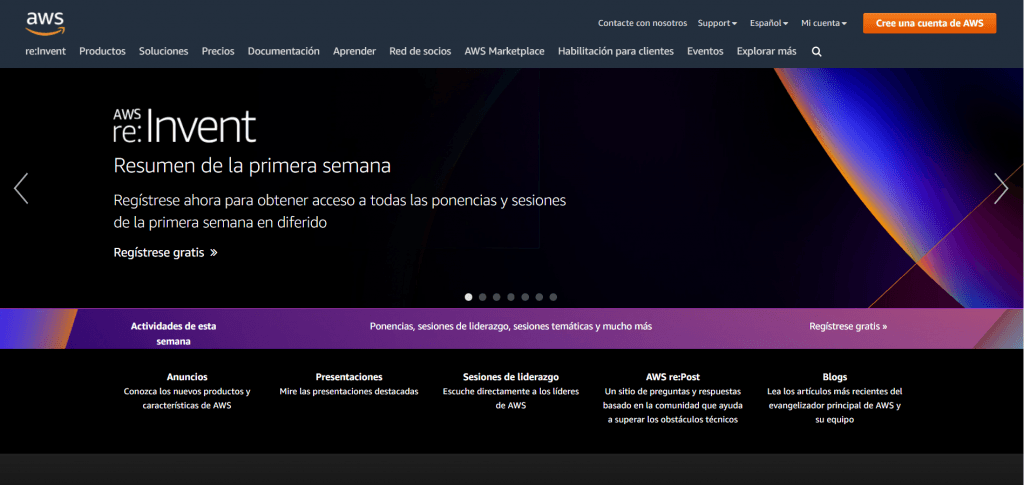Open Explorar más menu
1024x485 pixels.
[x=767, y=51]
